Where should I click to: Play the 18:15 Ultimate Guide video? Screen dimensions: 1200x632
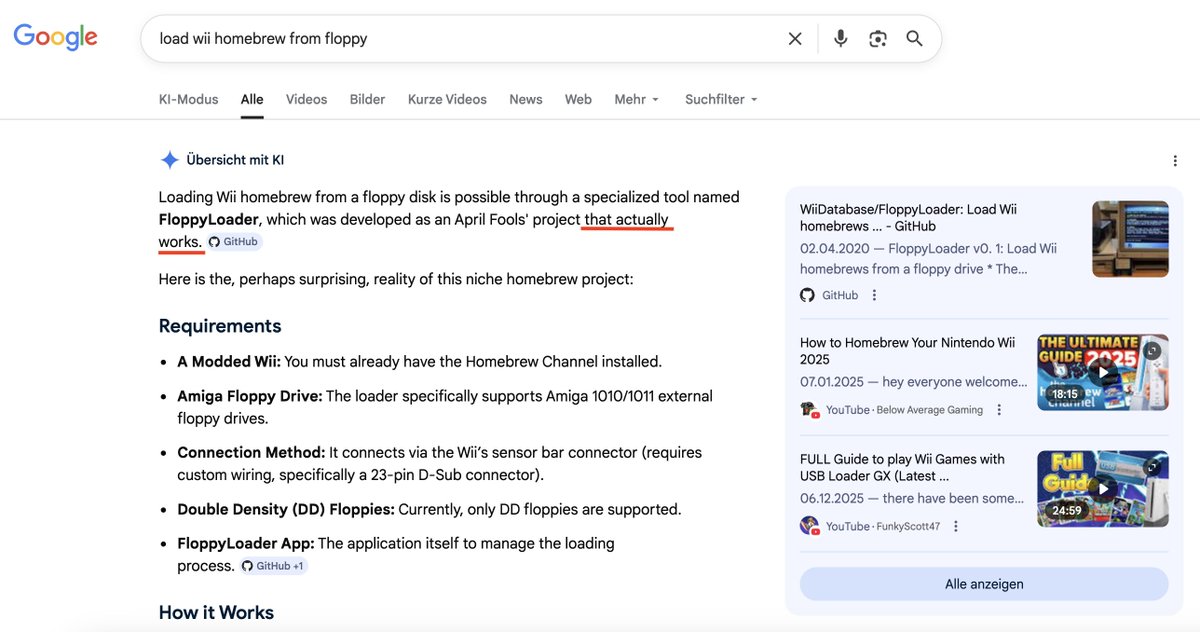[x=1102, y=371]
